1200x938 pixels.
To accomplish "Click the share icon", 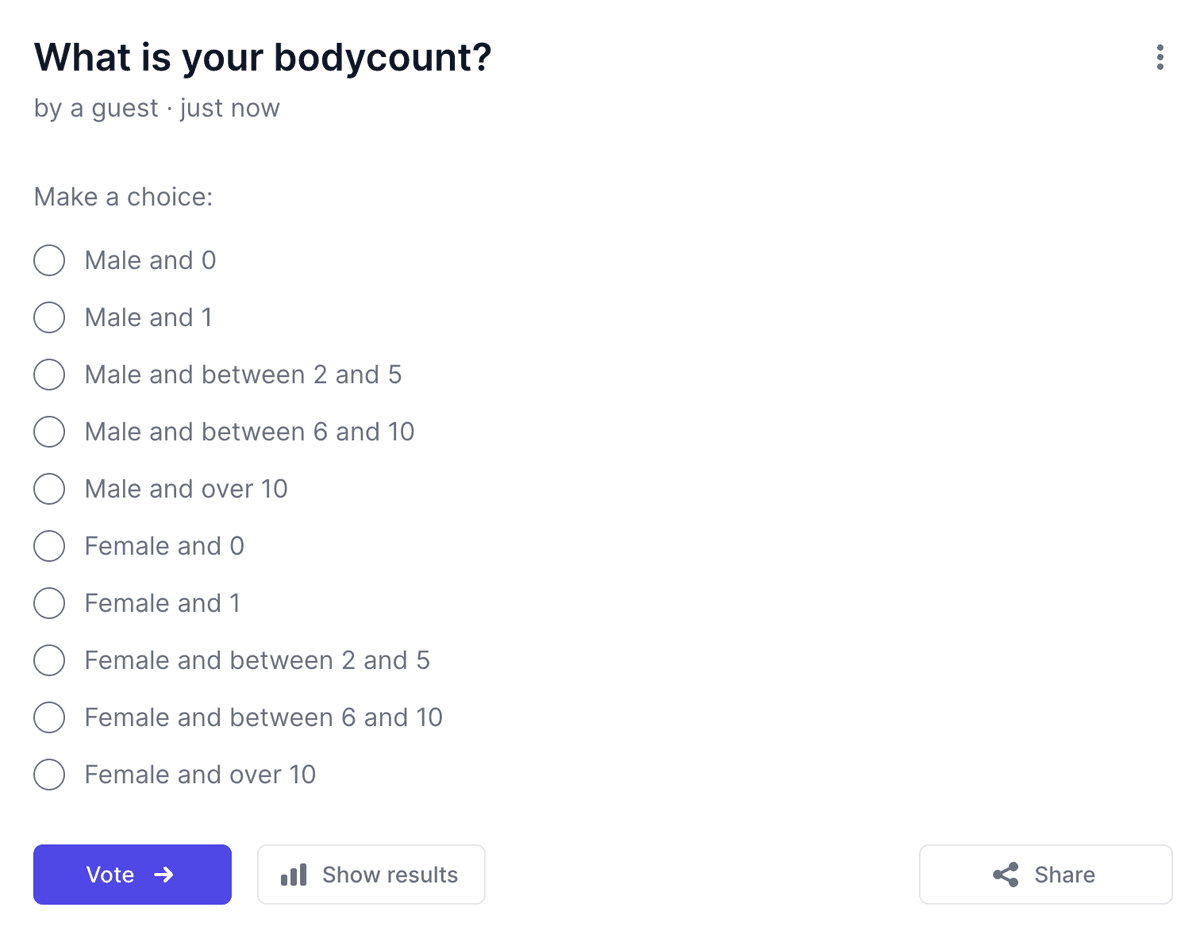I will [1005, 875].
